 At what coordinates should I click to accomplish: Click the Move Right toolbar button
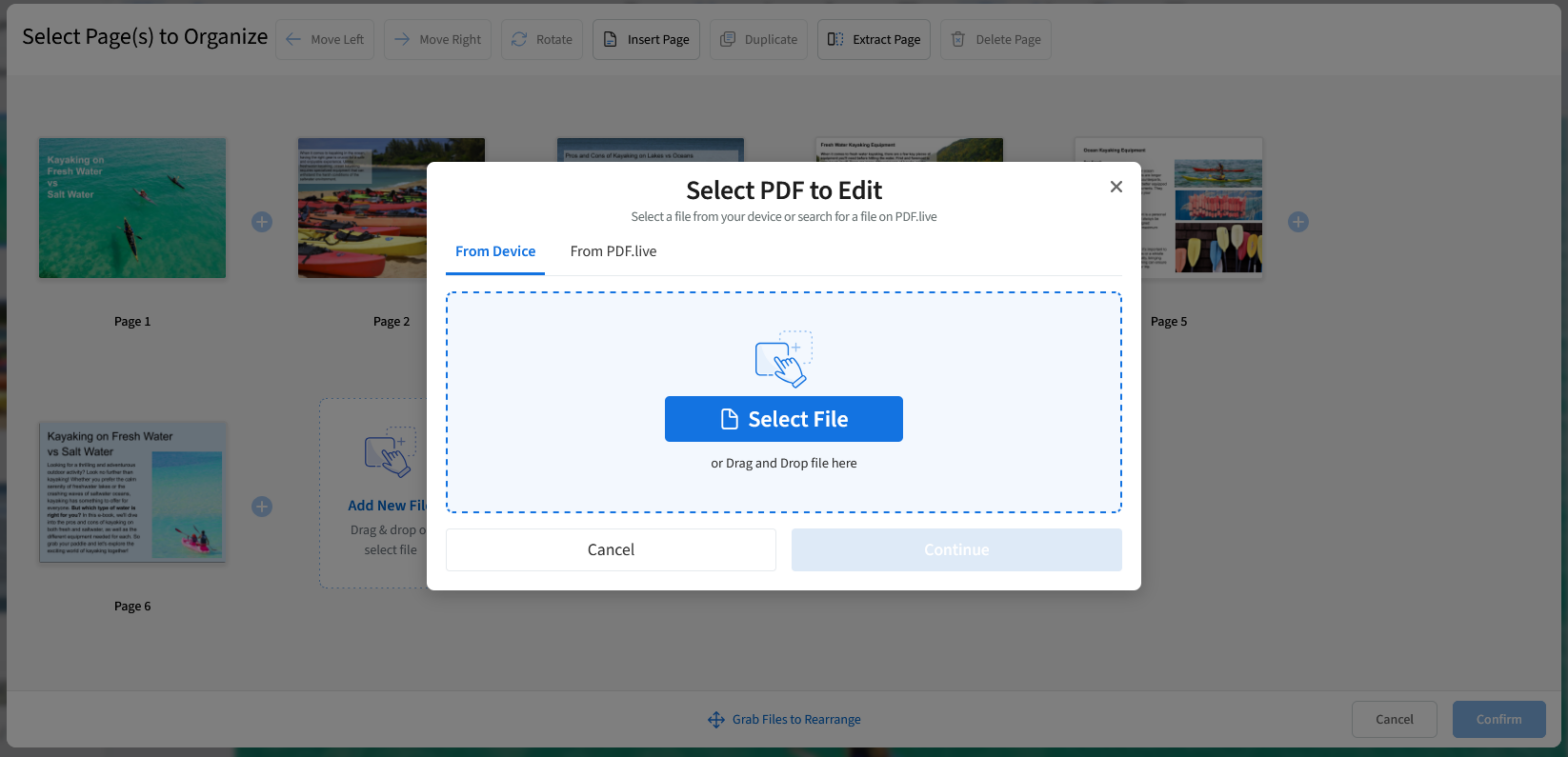click(x=438, y=40)
